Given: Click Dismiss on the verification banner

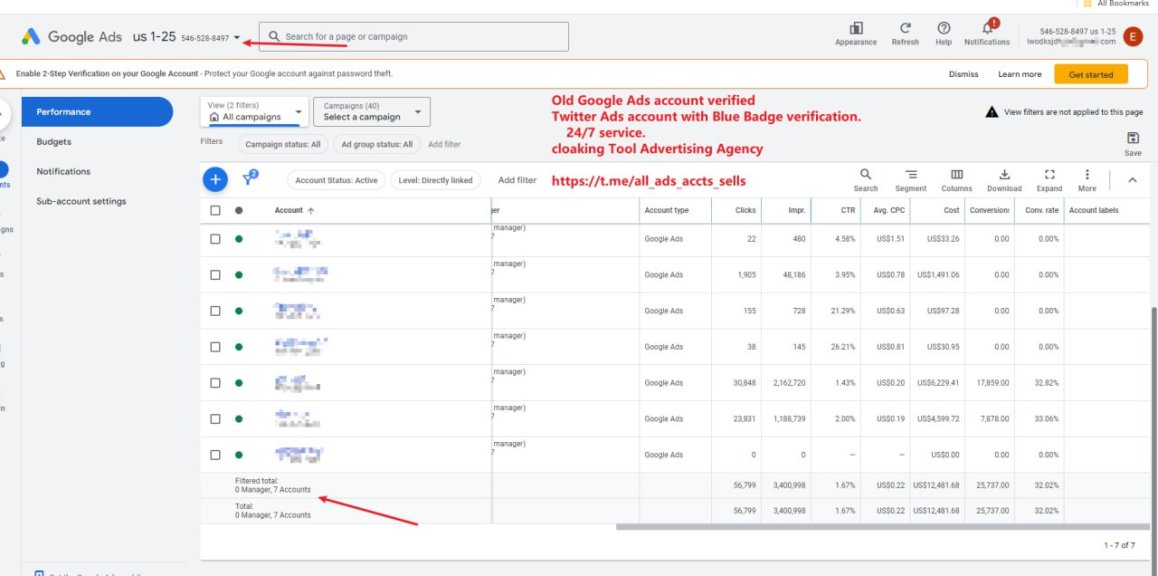Looking at the screenshot, I should tap(964, 75).
